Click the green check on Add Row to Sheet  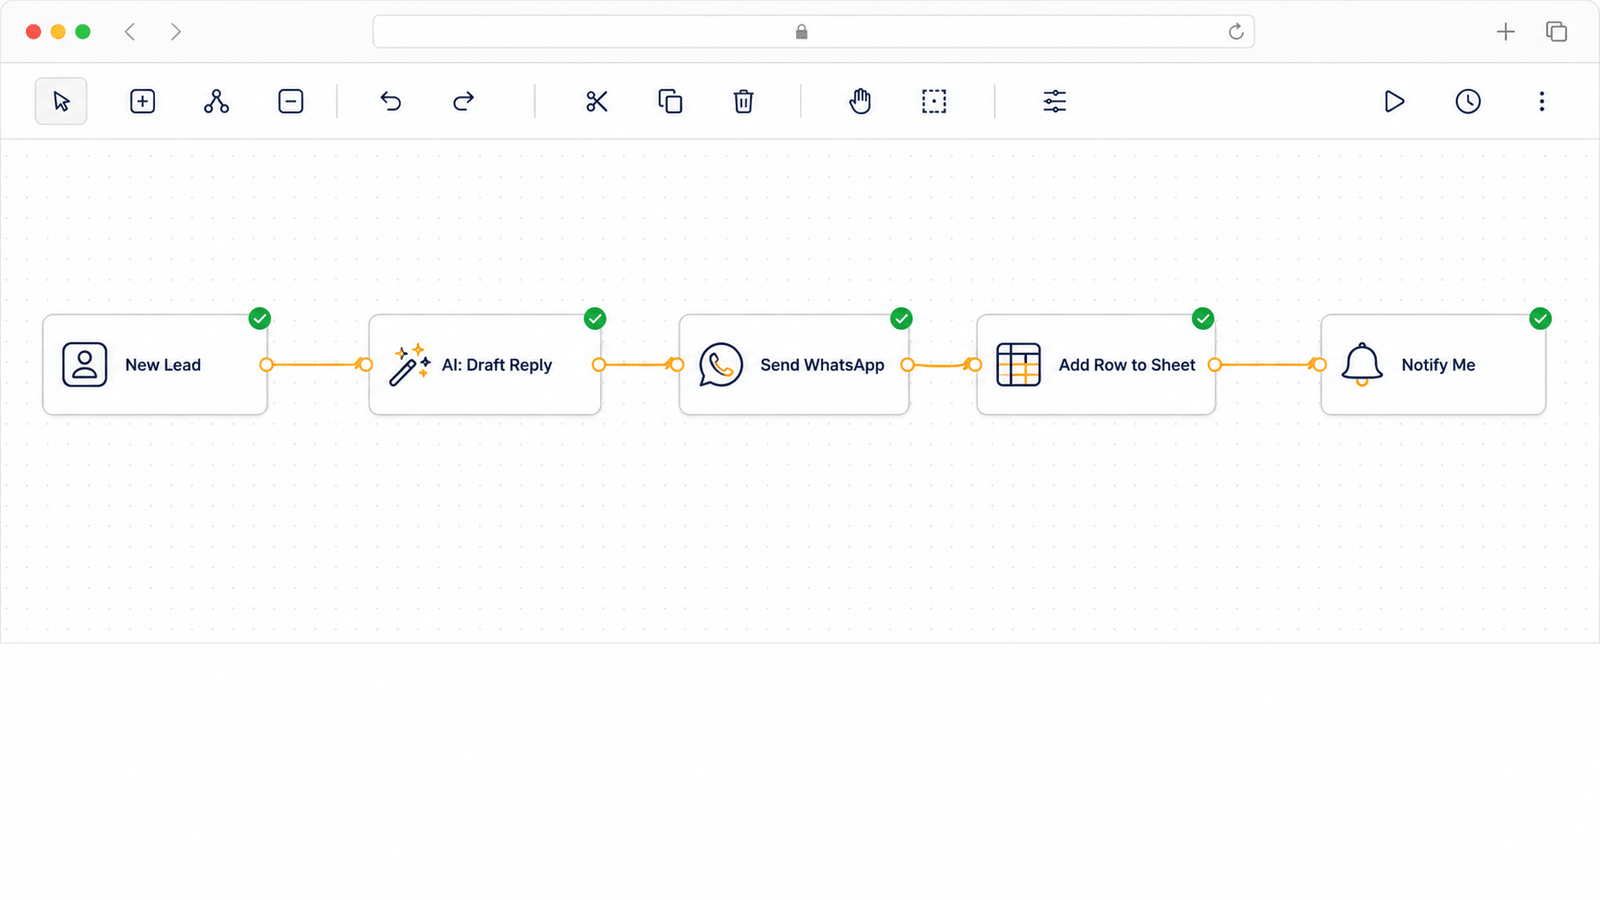1203,319
